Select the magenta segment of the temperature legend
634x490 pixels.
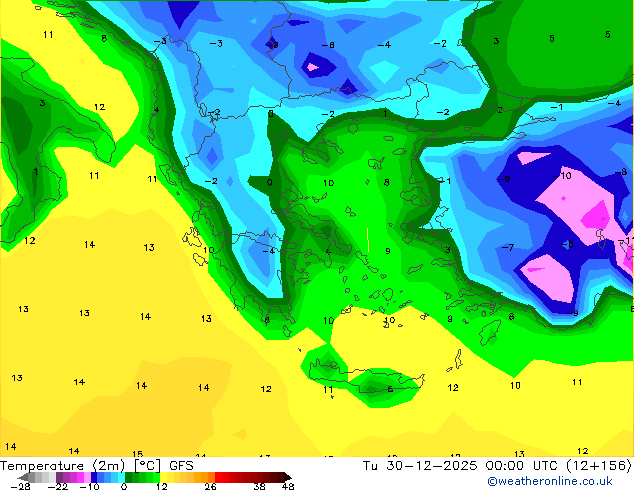coord(80,477)
